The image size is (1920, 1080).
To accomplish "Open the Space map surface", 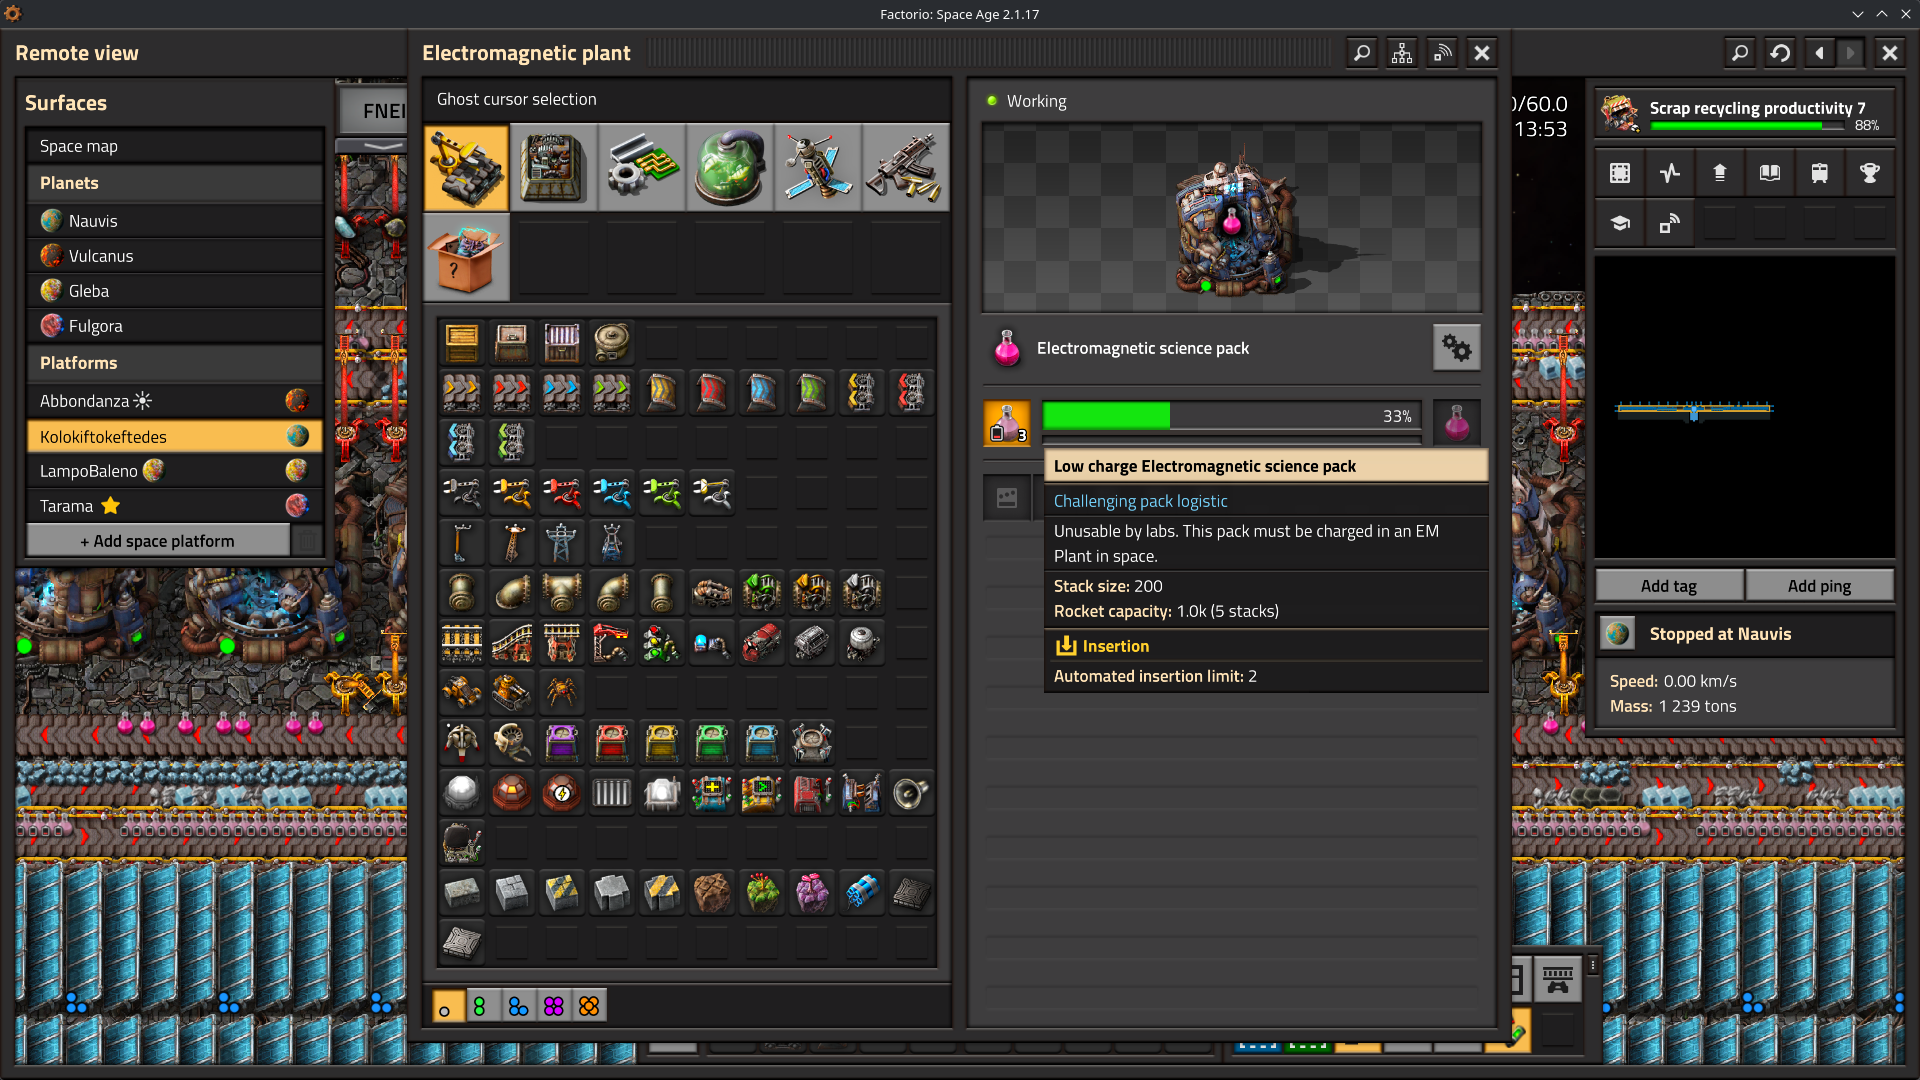I will pos(175,146).
